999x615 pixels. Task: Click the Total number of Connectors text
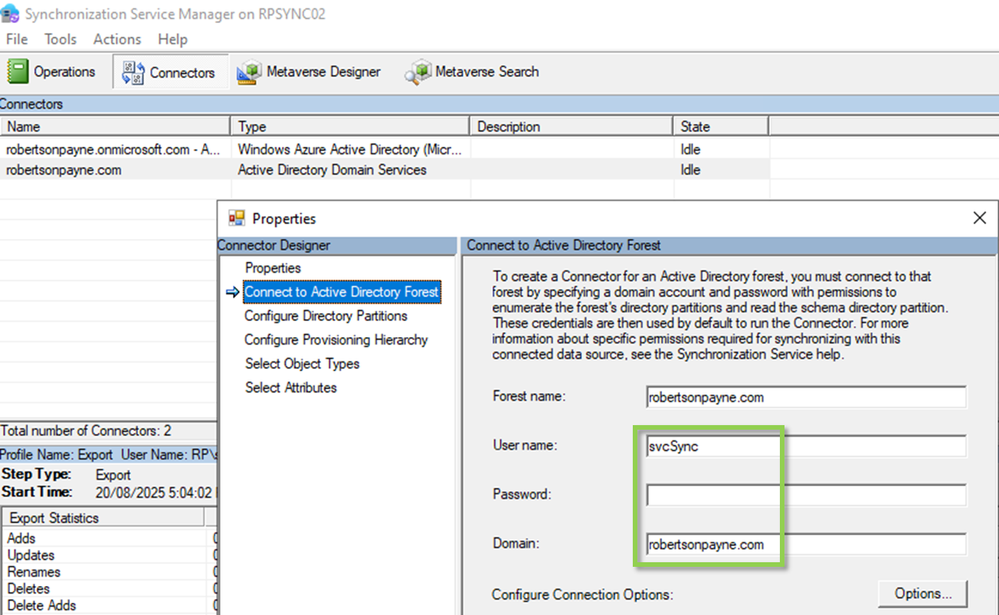tap(86, 431)
